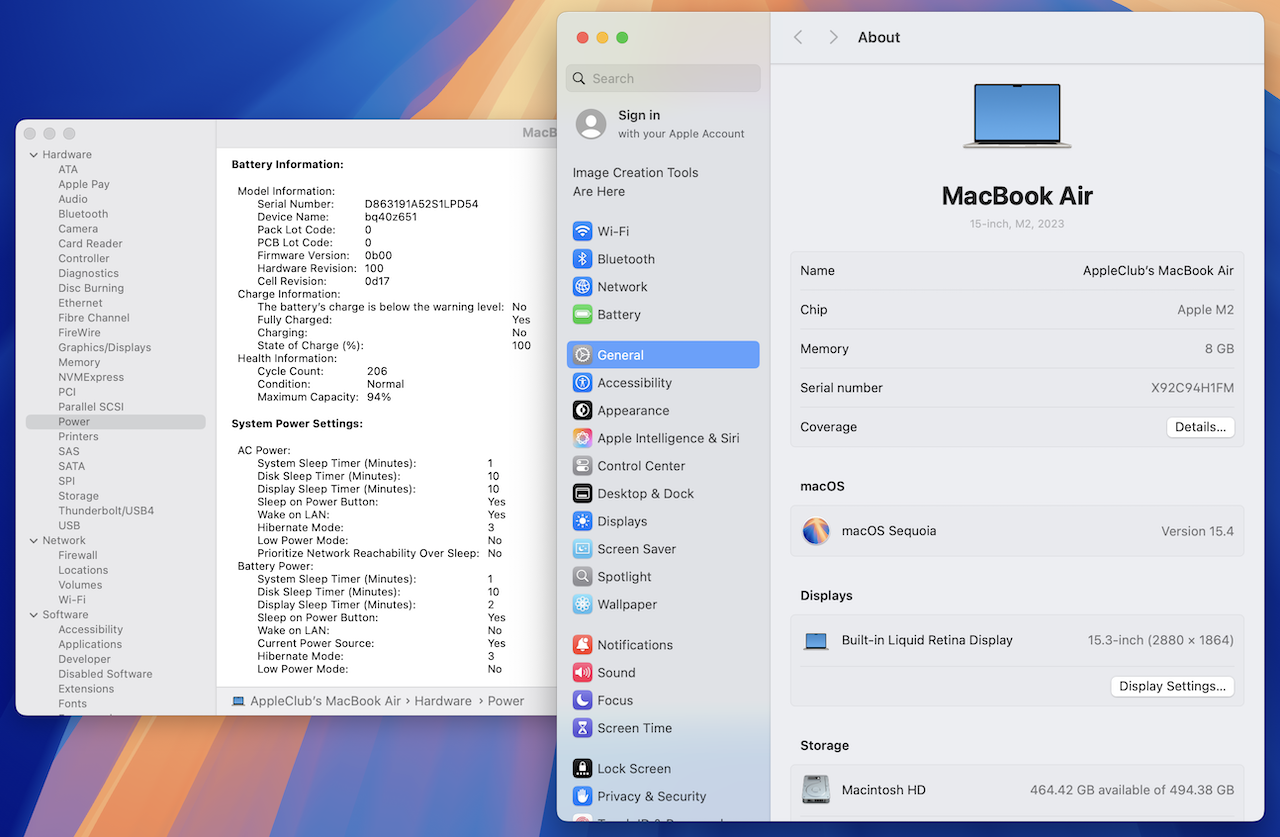Select the Control Center icon

tap(582, 466)
